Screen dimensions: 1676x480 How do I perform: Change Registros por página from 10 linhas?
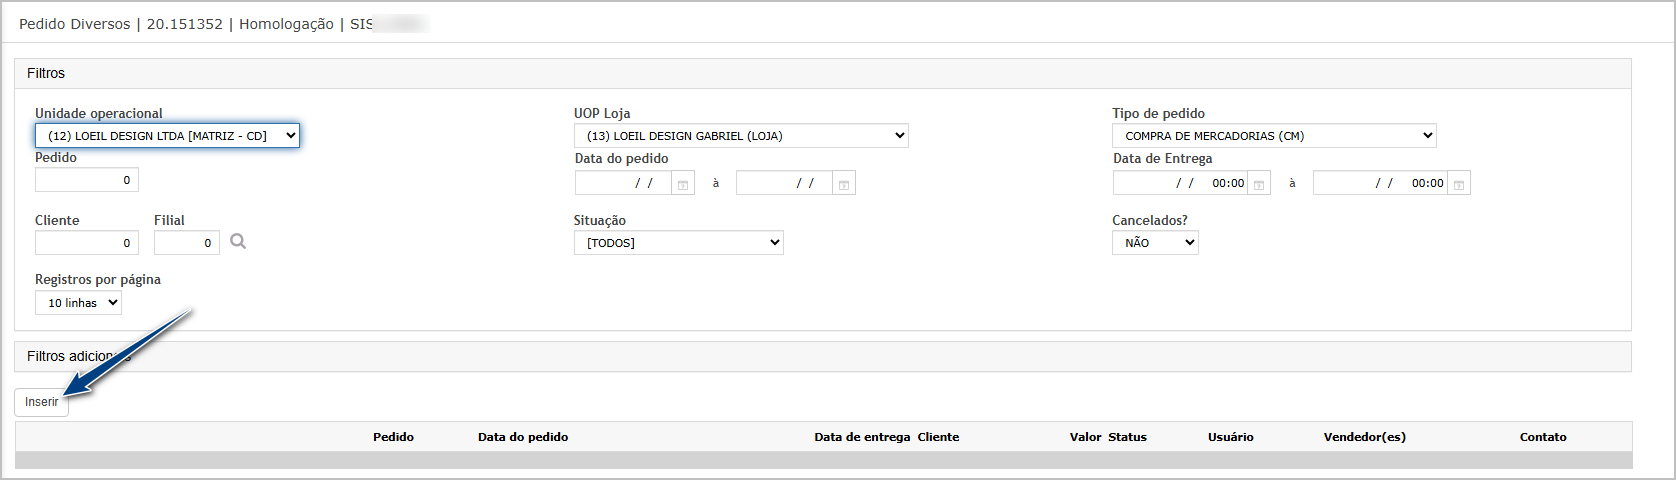78,303
